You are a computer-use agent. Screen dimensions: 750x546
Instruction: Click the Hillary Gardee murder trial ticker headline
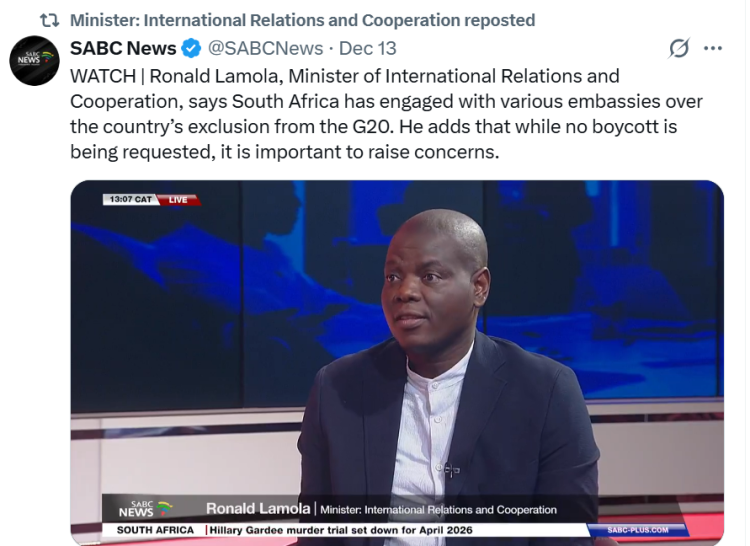click(x=341, y=530)
